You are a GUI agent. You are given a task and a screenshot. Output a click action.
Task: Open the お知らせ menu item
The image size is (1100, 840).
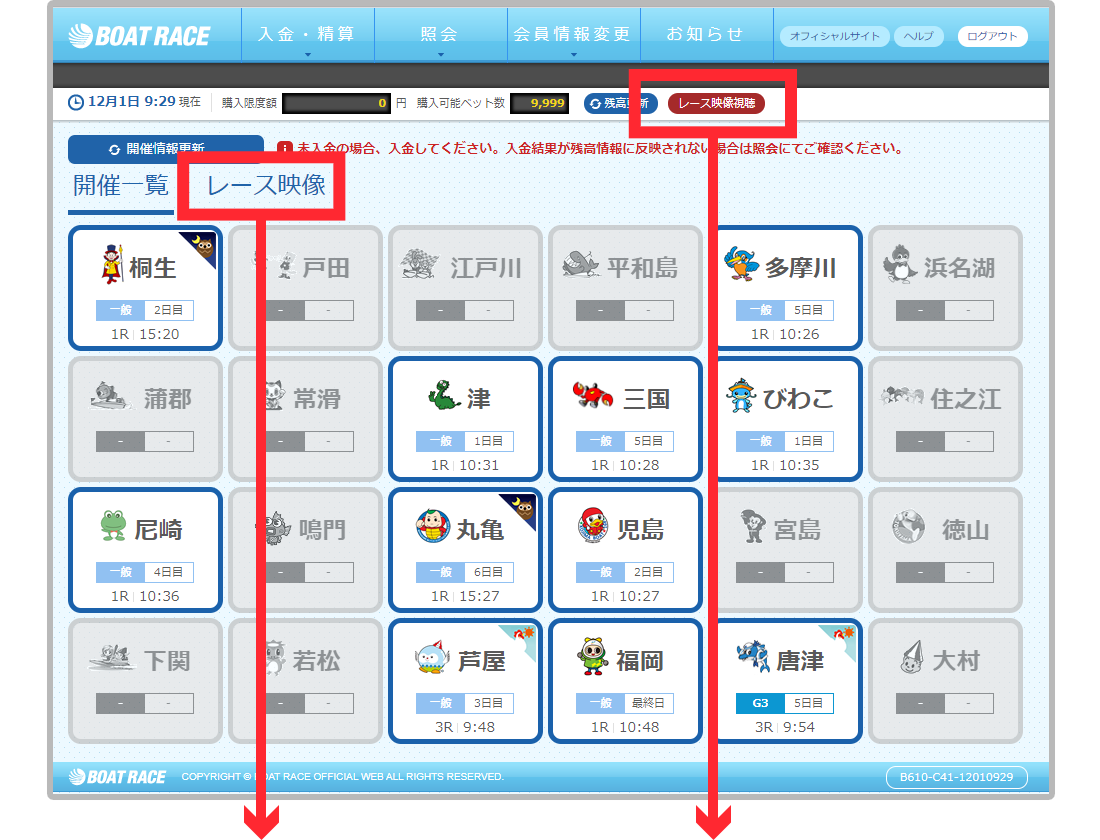[705, 35]
